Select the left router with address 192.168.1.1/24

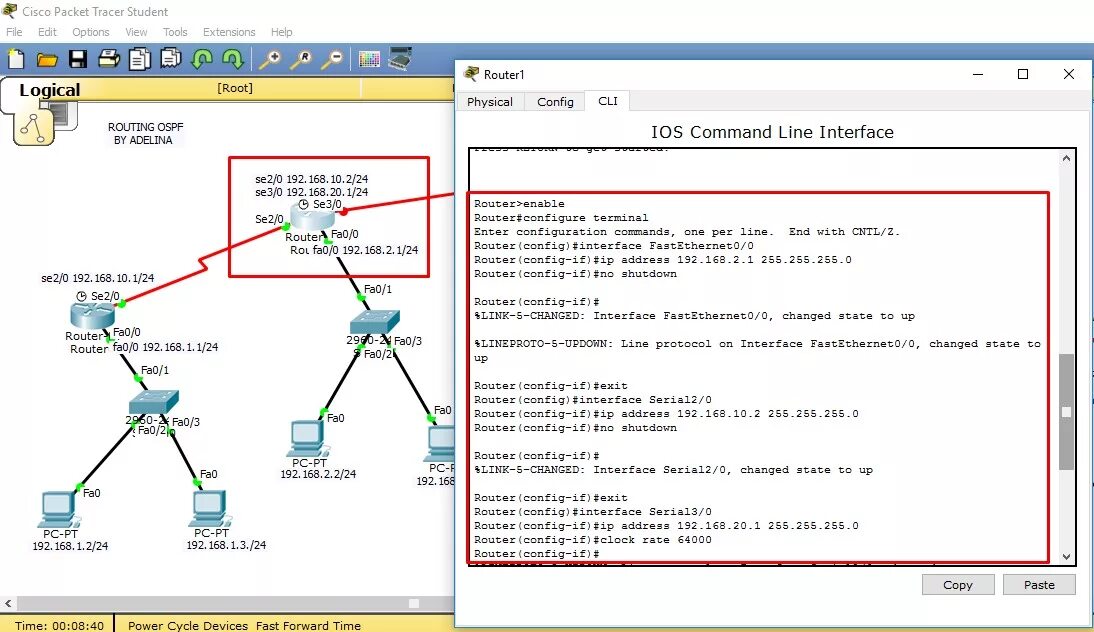[x=92, y=316]
